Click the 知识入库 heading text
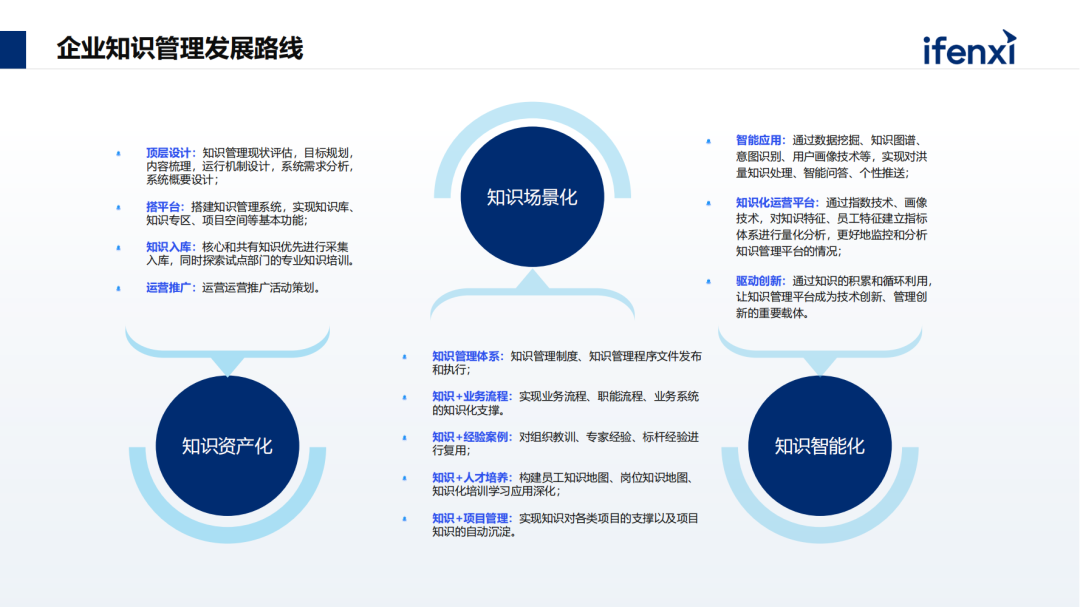 click(169, 247)
